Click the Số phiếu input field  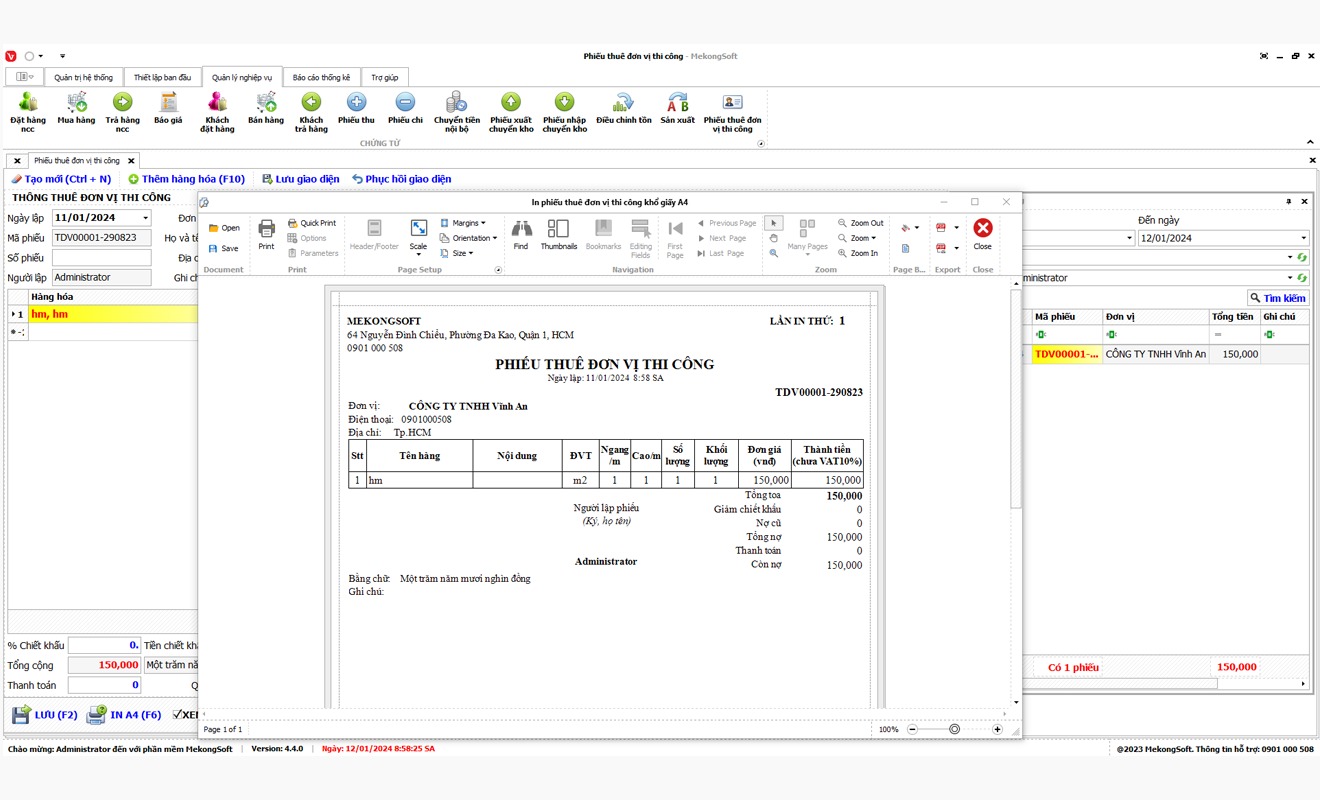click(101, 258)
